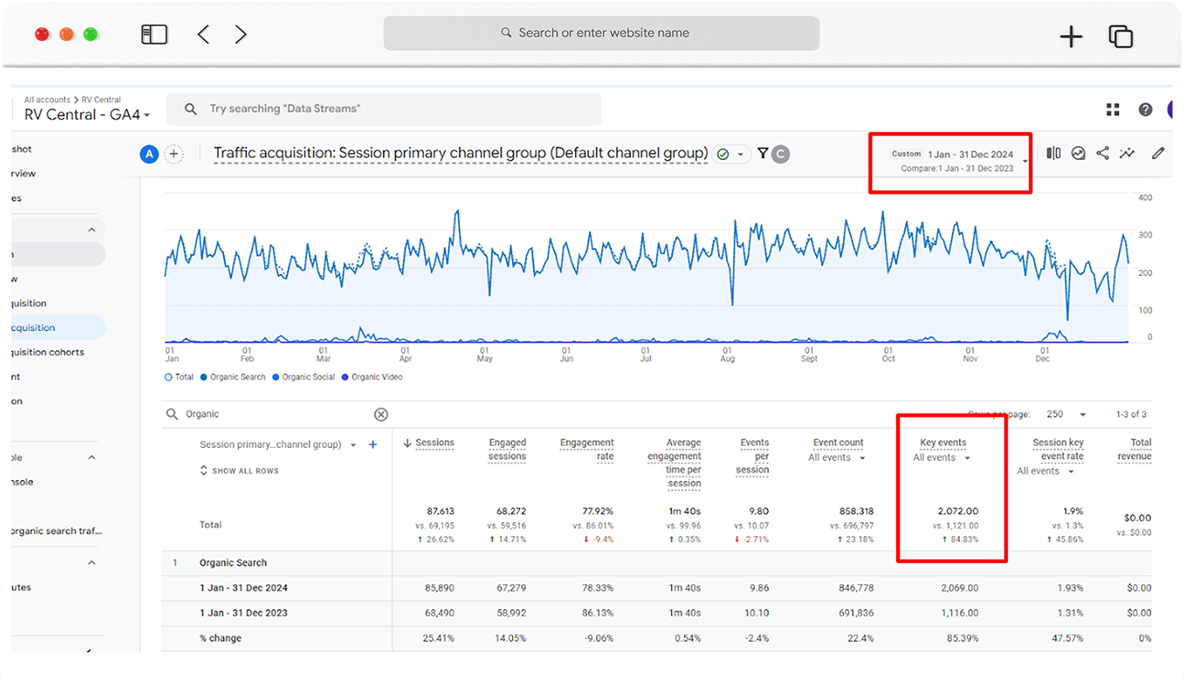This screenshot has width=1184, height=695.
Task: Go forward with the browser forward arrow
Action: pyautogui.click(x=240, y=34)
